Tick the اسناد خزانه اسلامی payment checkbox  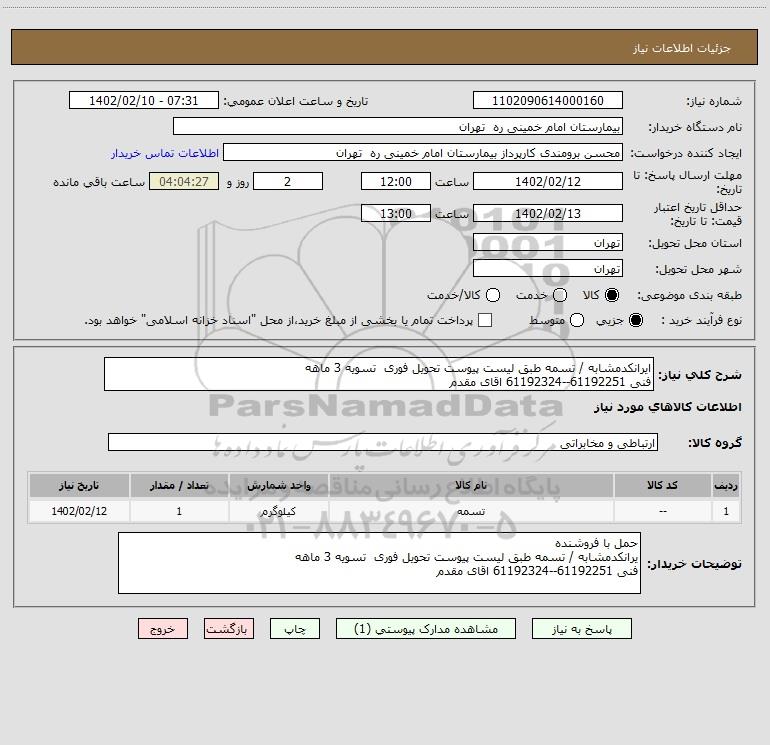coord(485,320)
